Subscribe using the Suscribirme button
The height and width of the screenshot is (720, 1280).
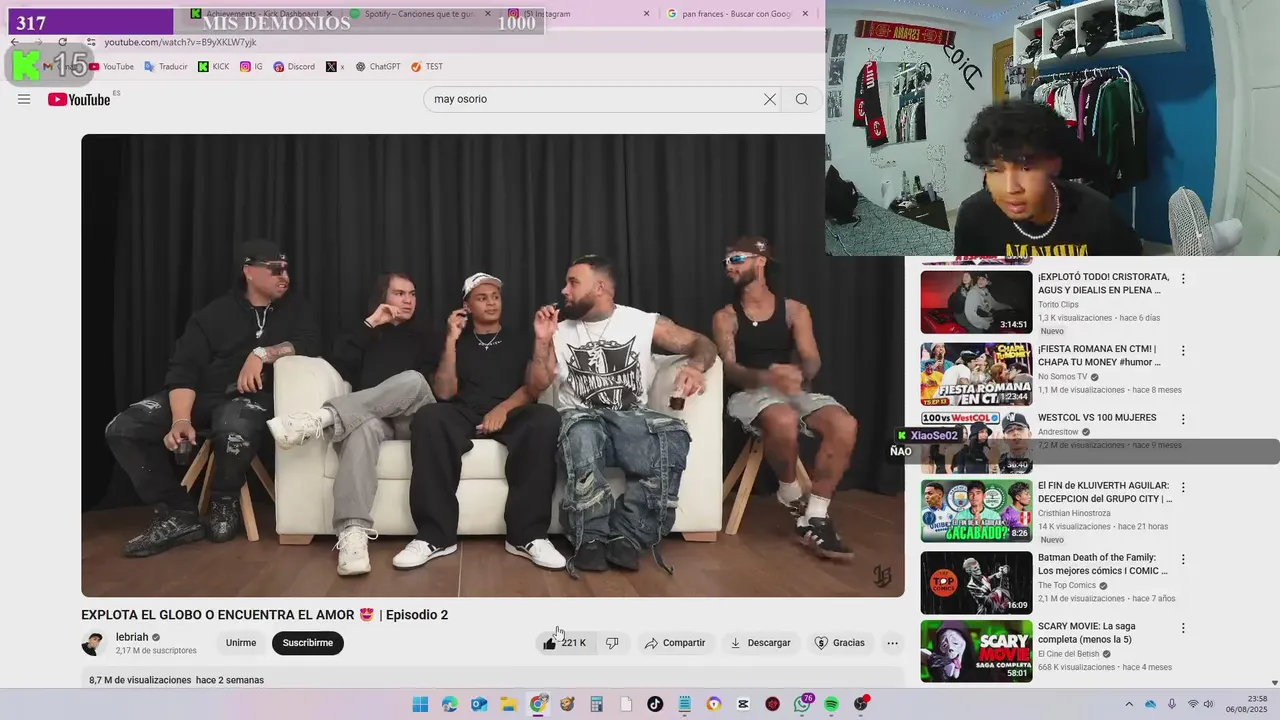[308, 643]
